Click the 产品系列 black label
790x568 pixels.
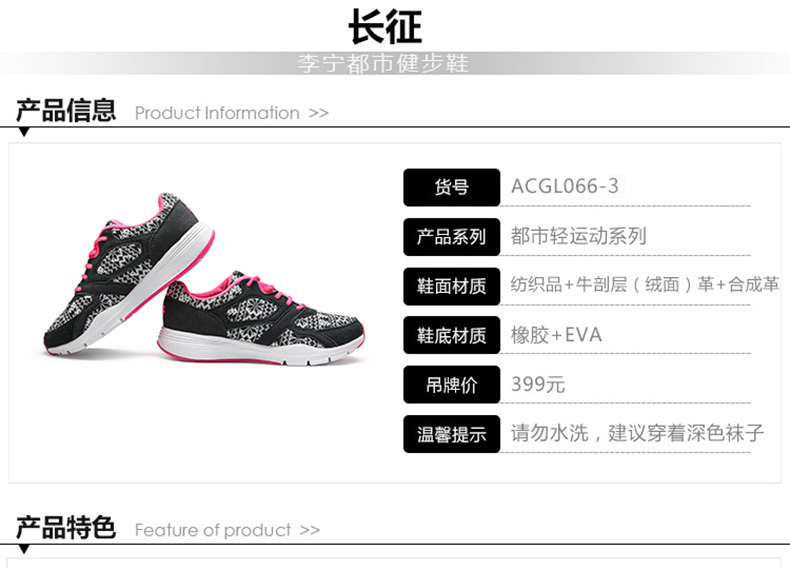451,236
